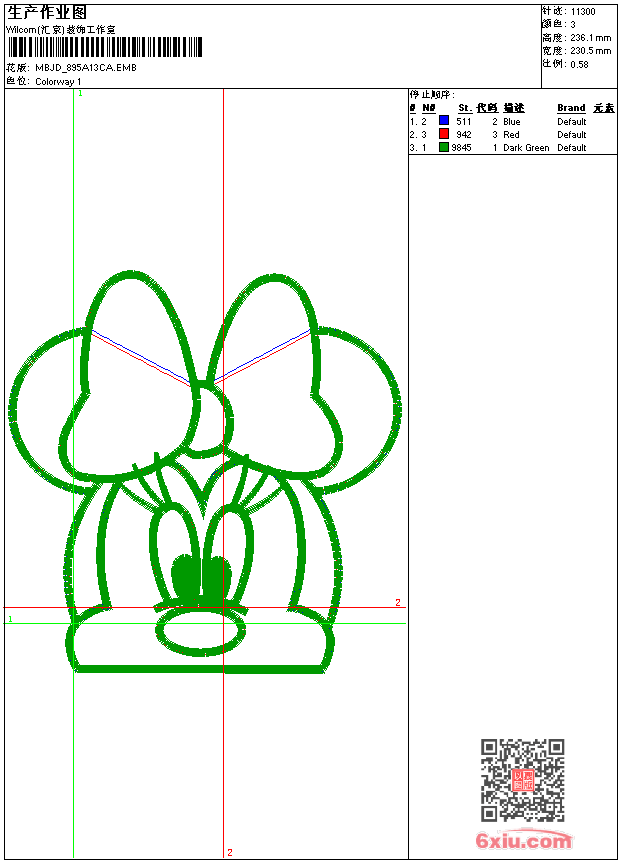Click the 'Default' brand in the Blue row
This screenshot has height=860, width=620.
pos(571,122)
